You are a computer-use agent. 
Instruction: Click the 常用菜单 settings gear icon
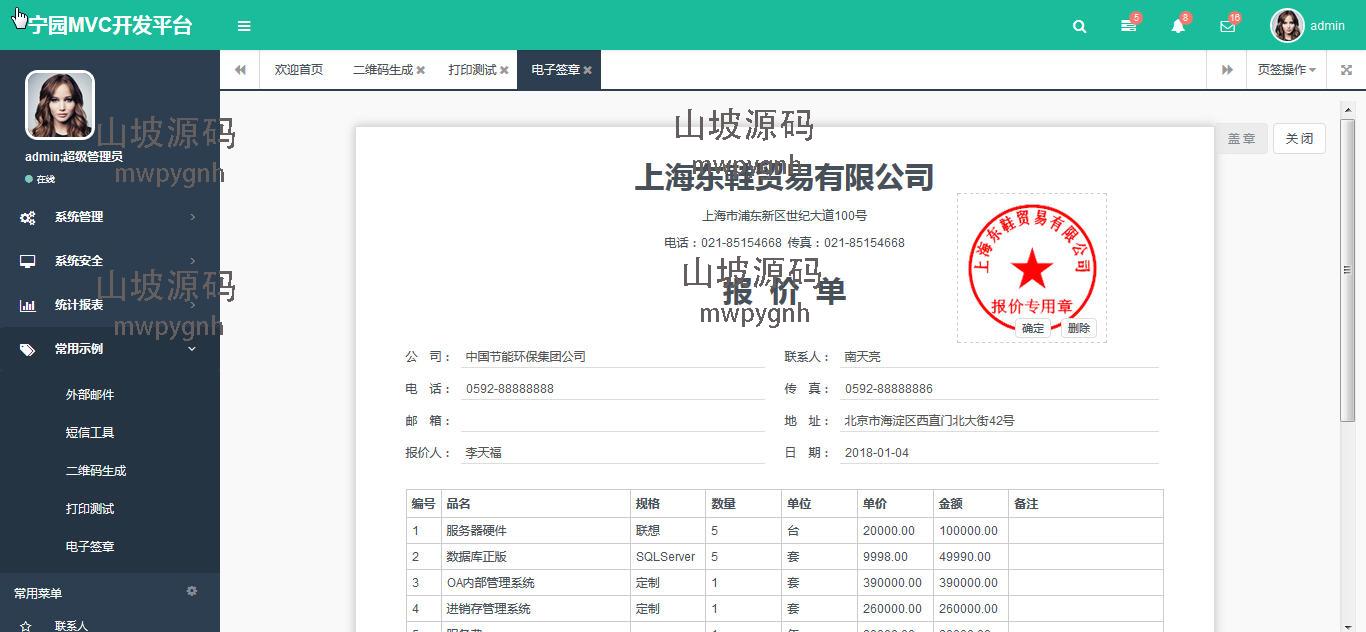192,592
